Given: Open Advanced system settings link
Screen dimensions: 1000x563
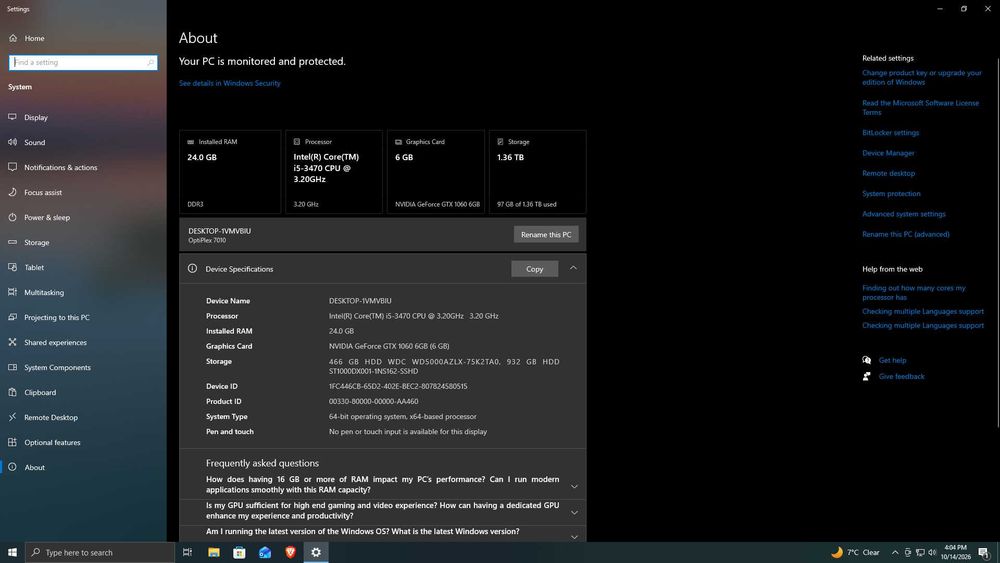Looking at the screenshot, I should point(904,214).
